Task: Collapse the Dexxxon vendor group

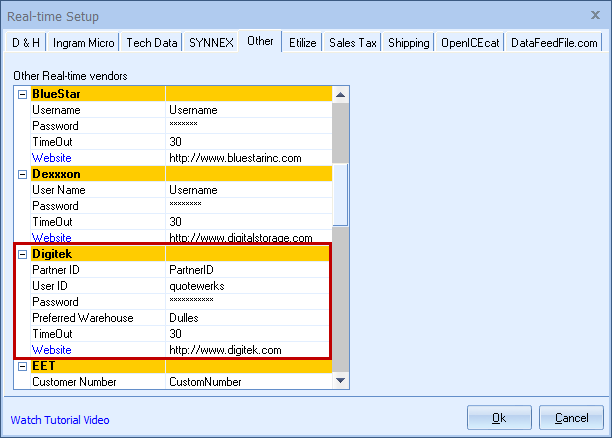Action: [23, 174]
